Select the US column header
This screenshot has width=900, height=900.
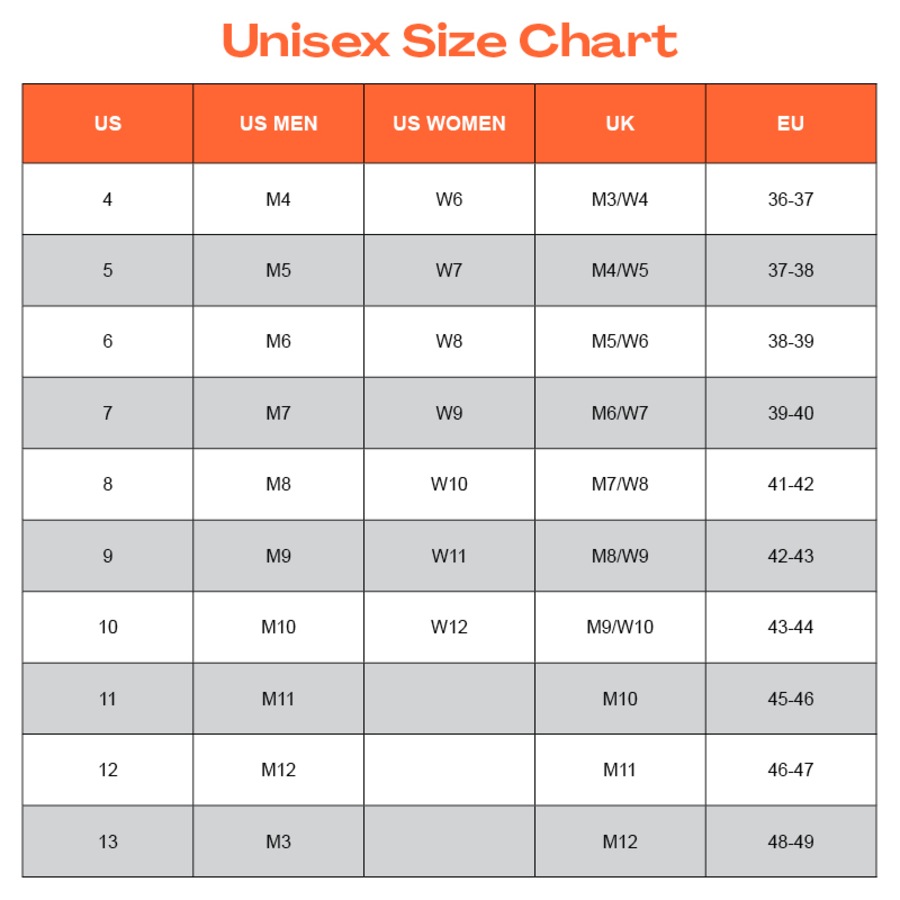click(108, 124)
